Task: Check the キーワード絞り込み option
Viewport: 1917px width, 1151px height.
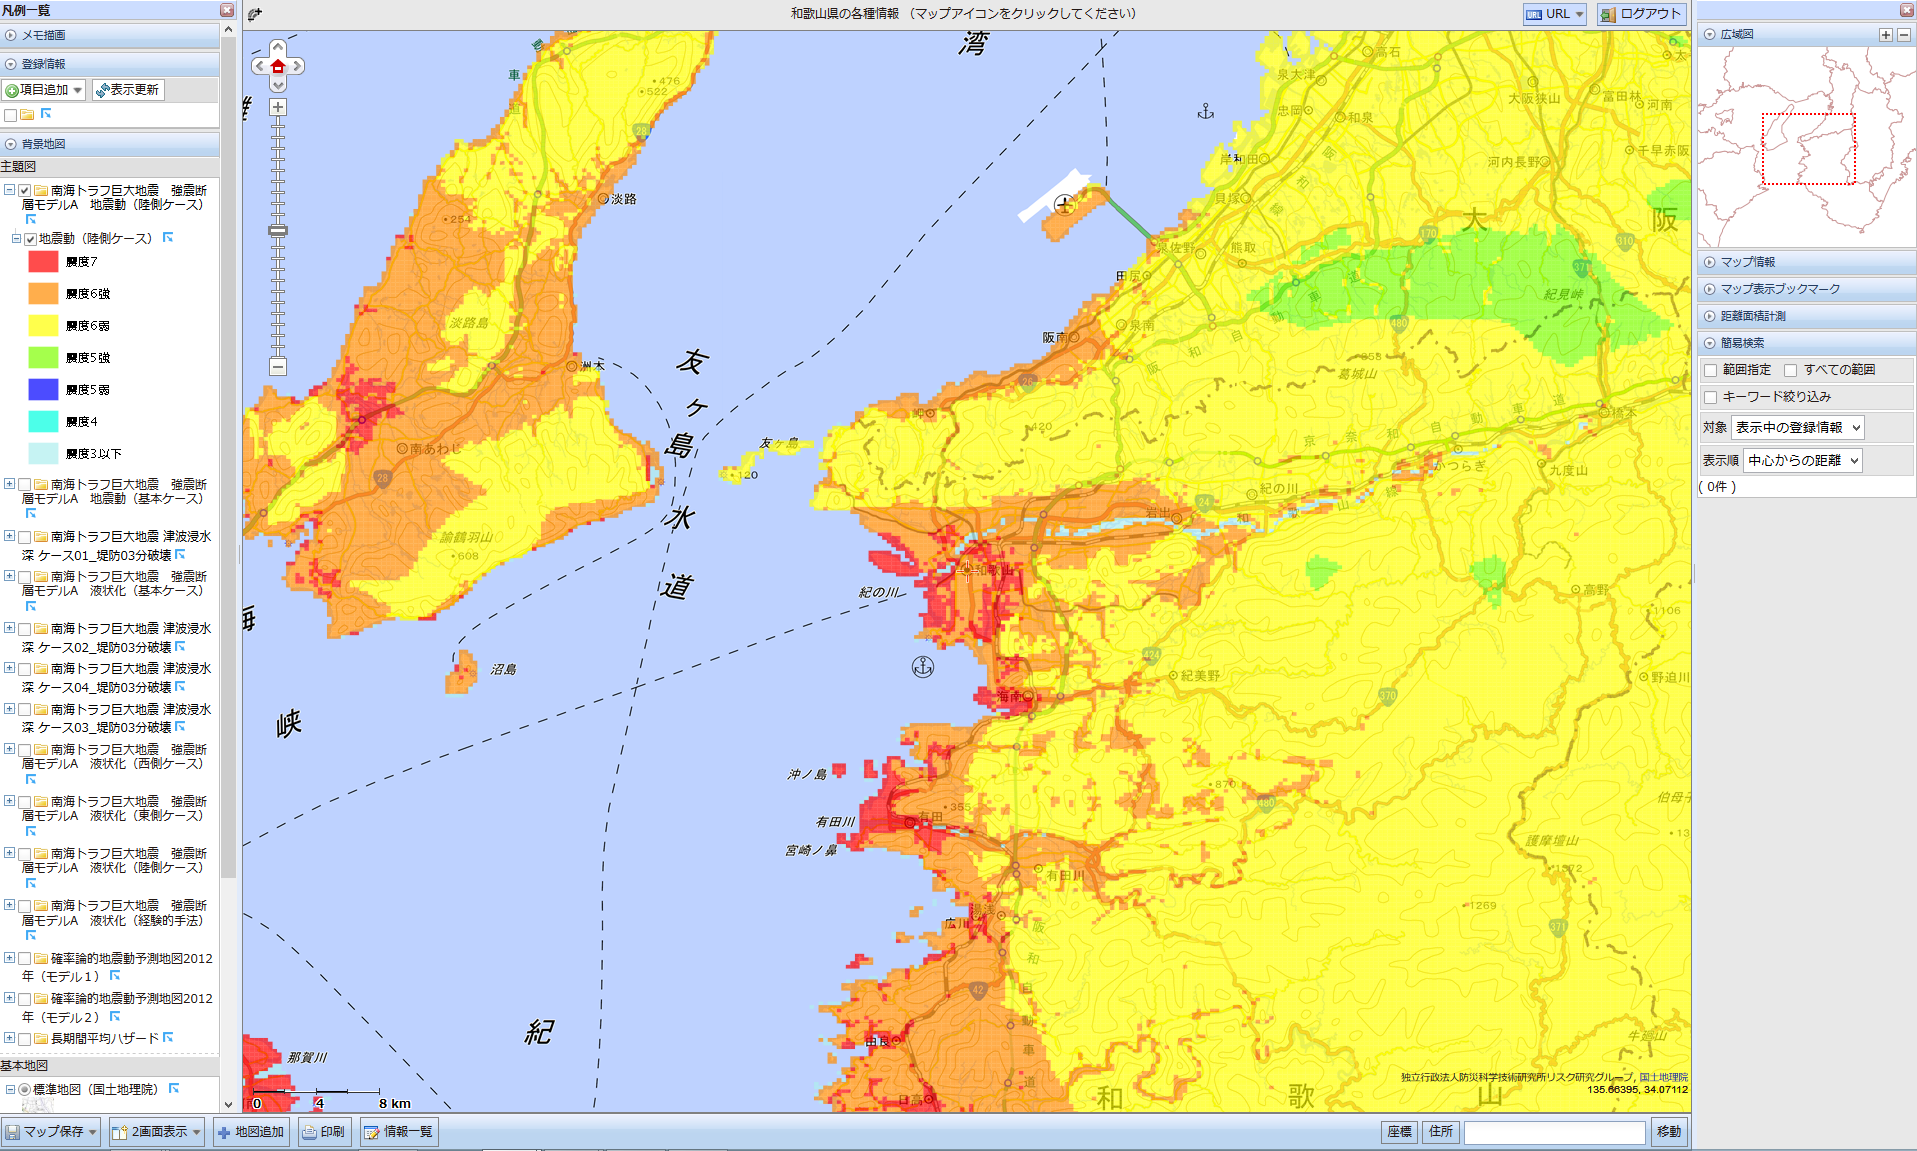Action: point(1711,397)
